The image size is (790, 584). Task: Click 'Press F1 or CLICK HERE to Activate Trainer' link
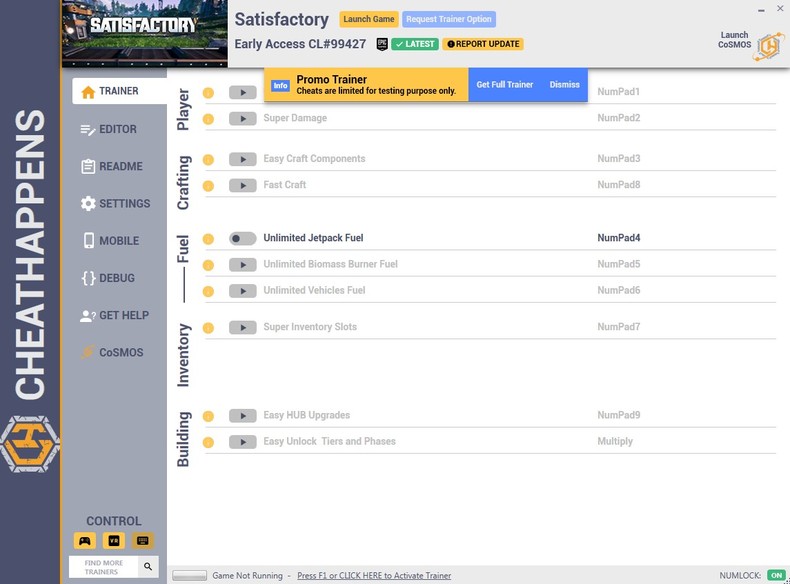374,575
